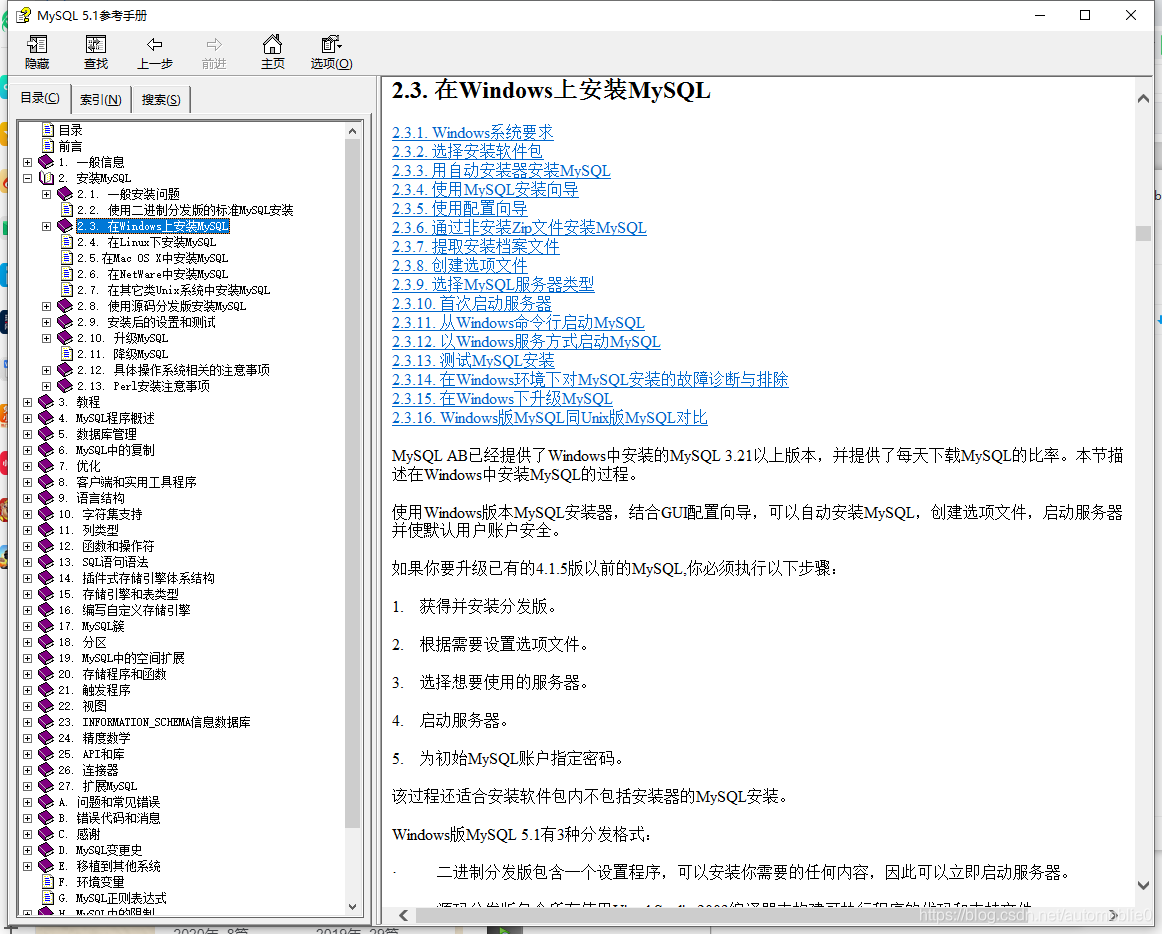Select tree item 21. 触发程序

94,689
